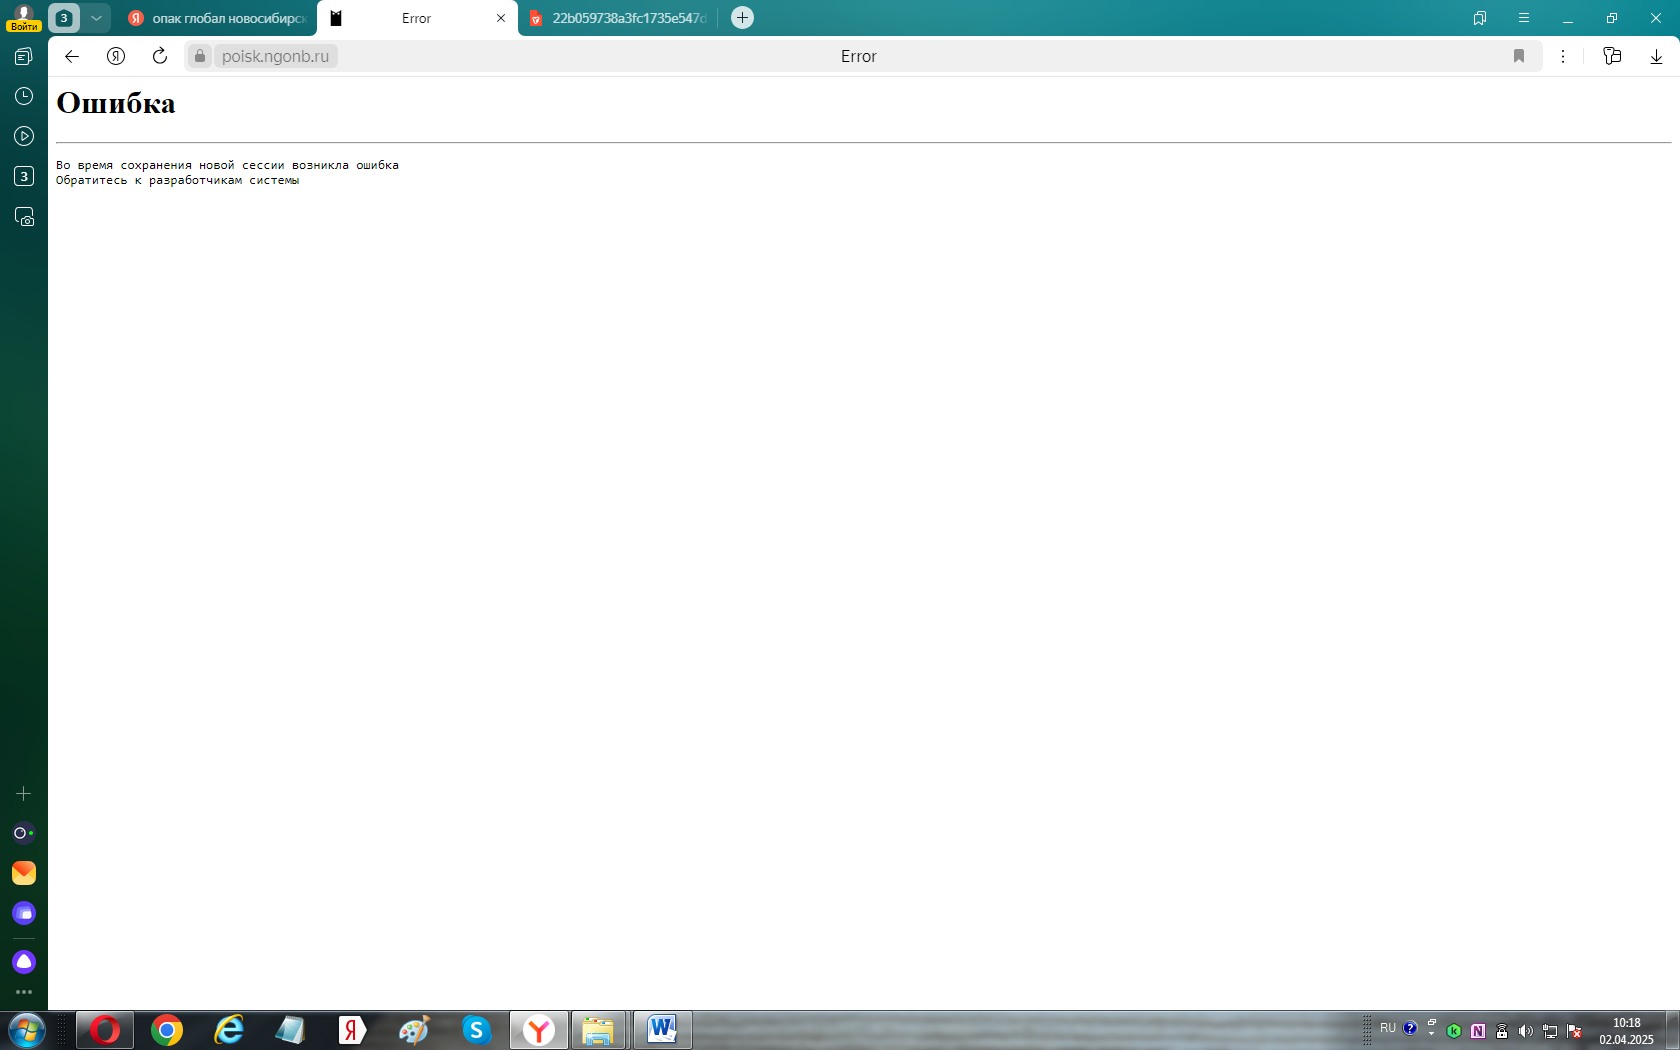
Task: Open history clock icon in sidebar
Action: [x=24, y=96]
